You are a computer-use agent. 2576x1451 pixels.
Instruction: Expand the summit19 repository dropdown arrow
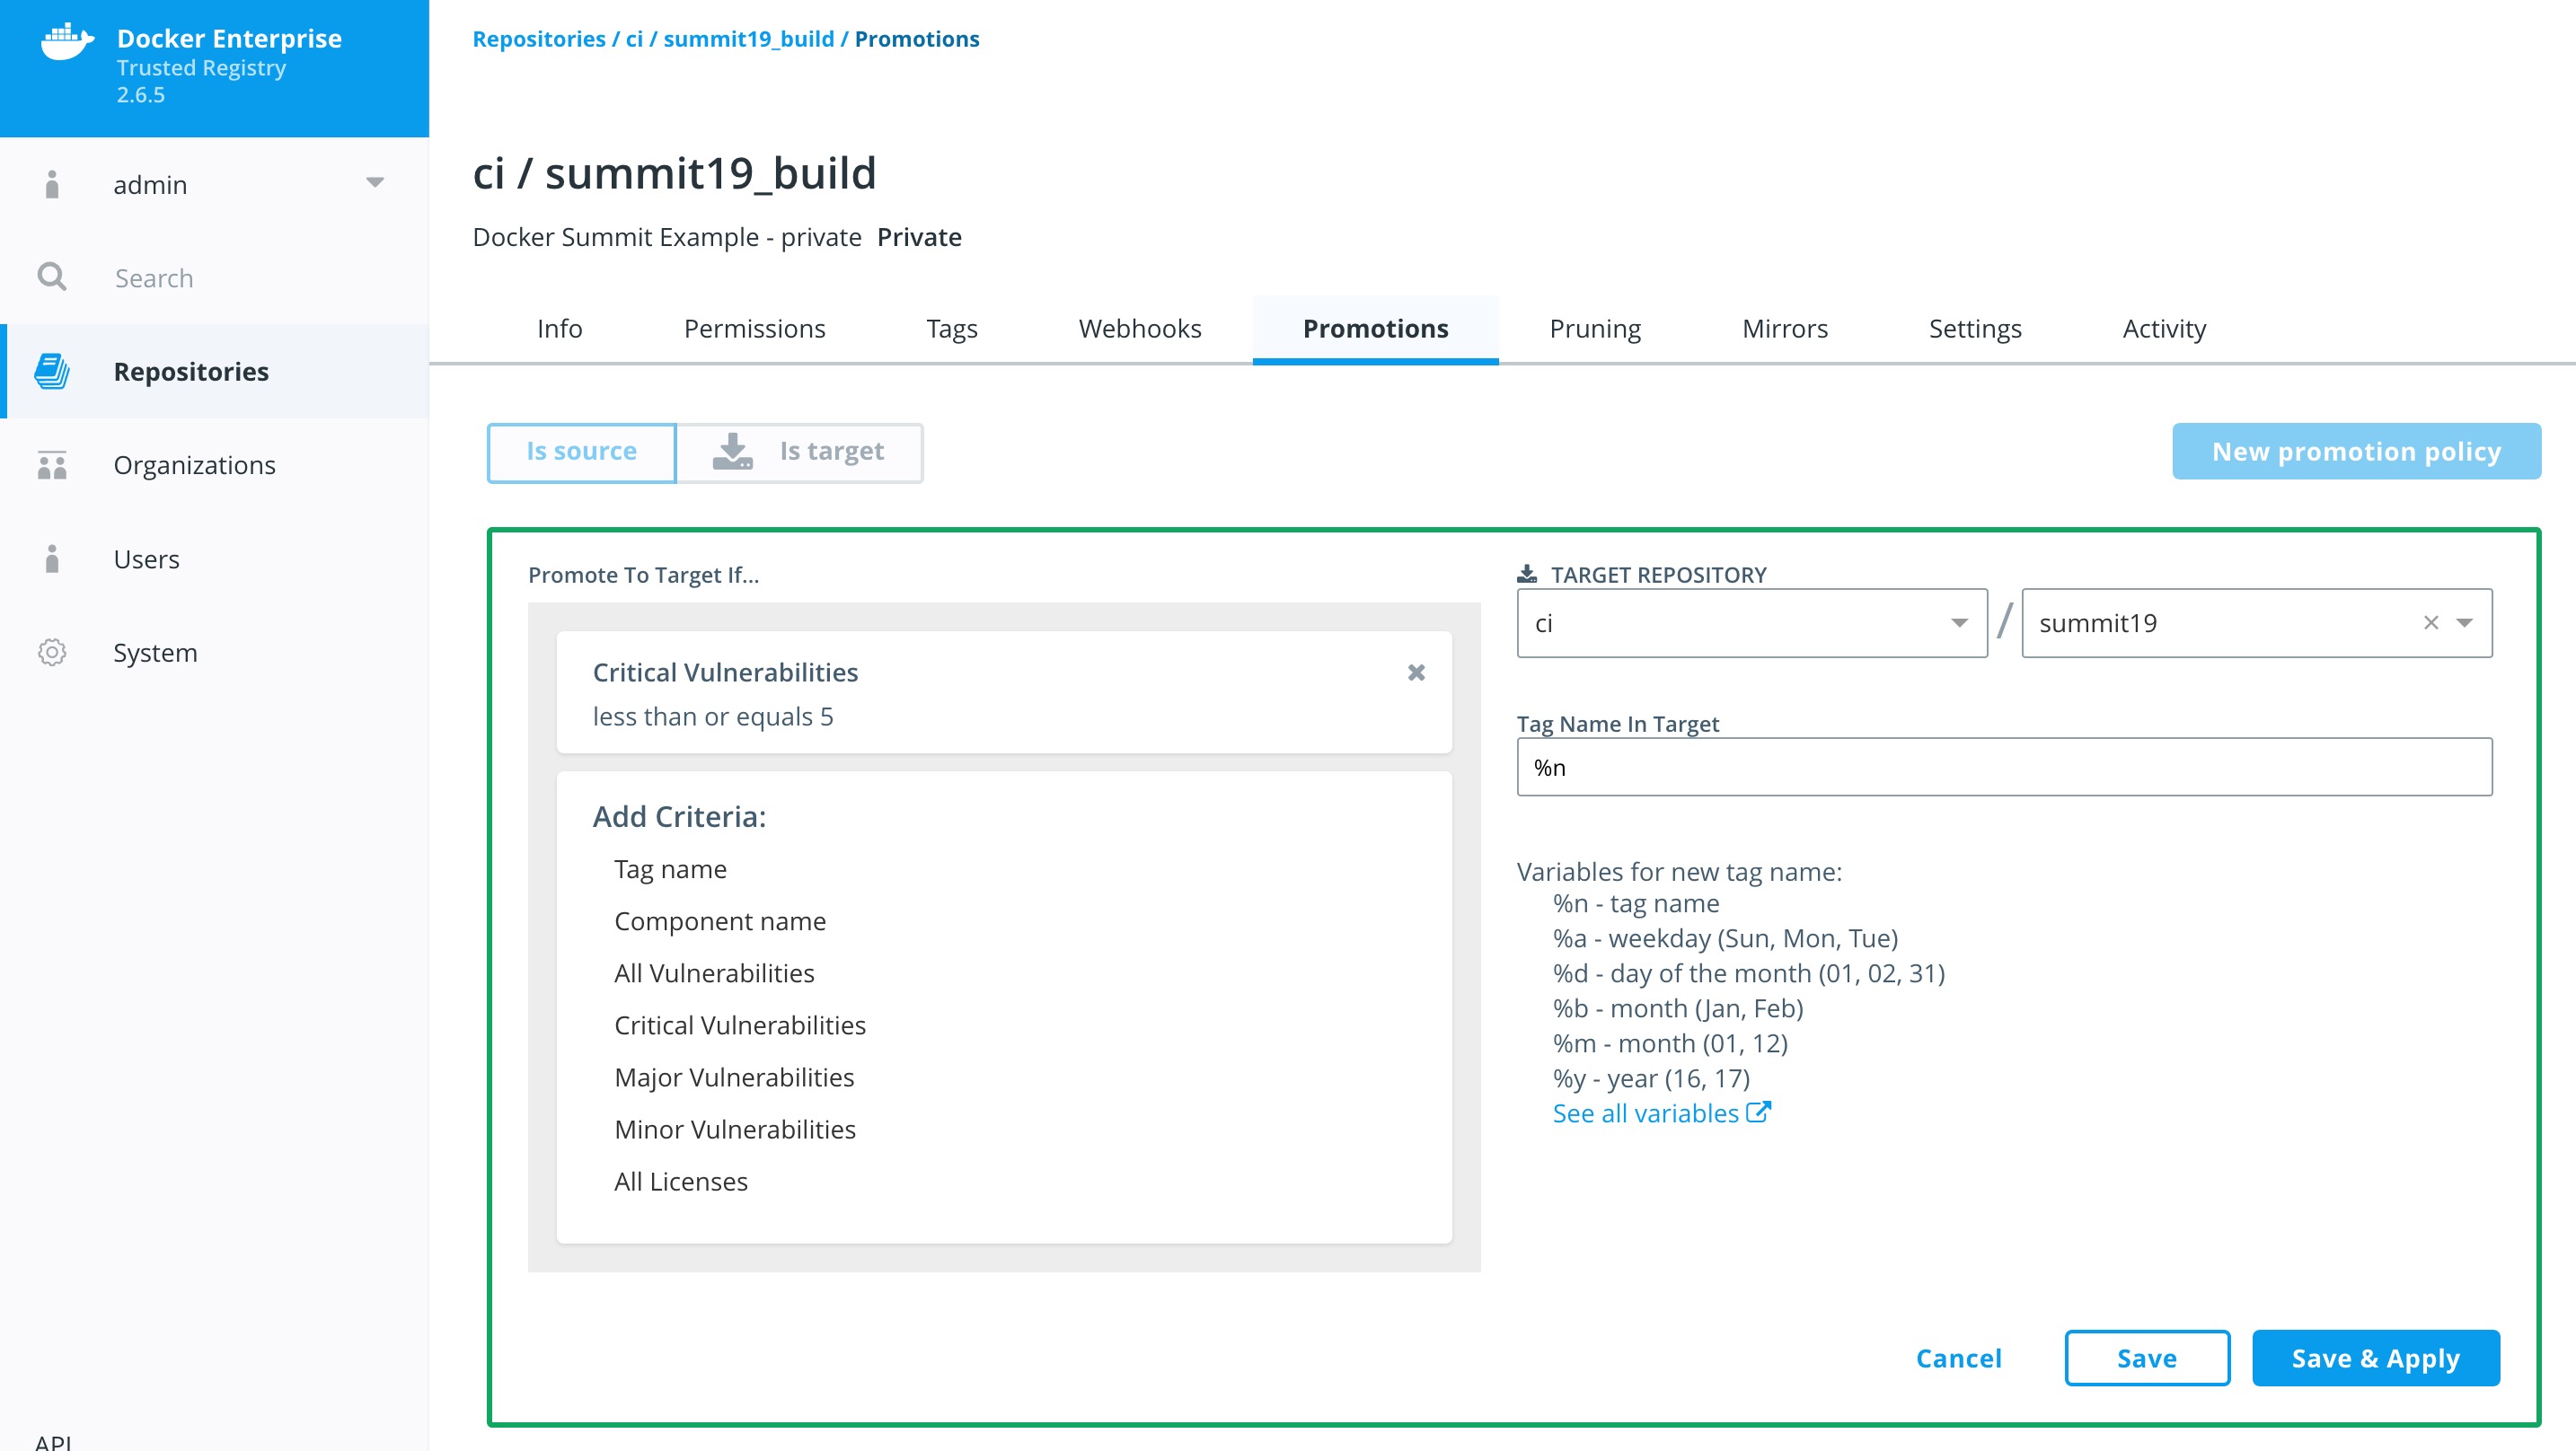pyautogui.click(x=2465, y=623)
